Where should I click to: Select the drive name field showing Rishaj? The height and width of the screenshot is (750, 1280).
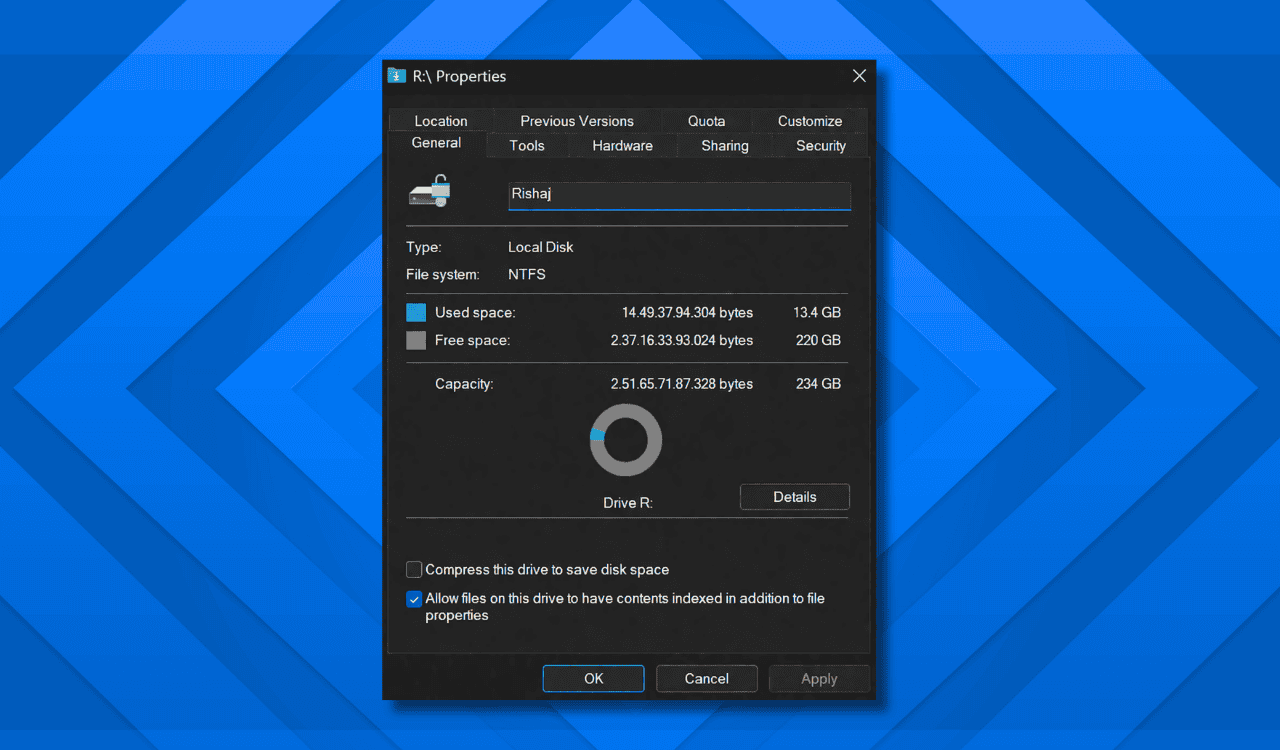tap(678, 194)
